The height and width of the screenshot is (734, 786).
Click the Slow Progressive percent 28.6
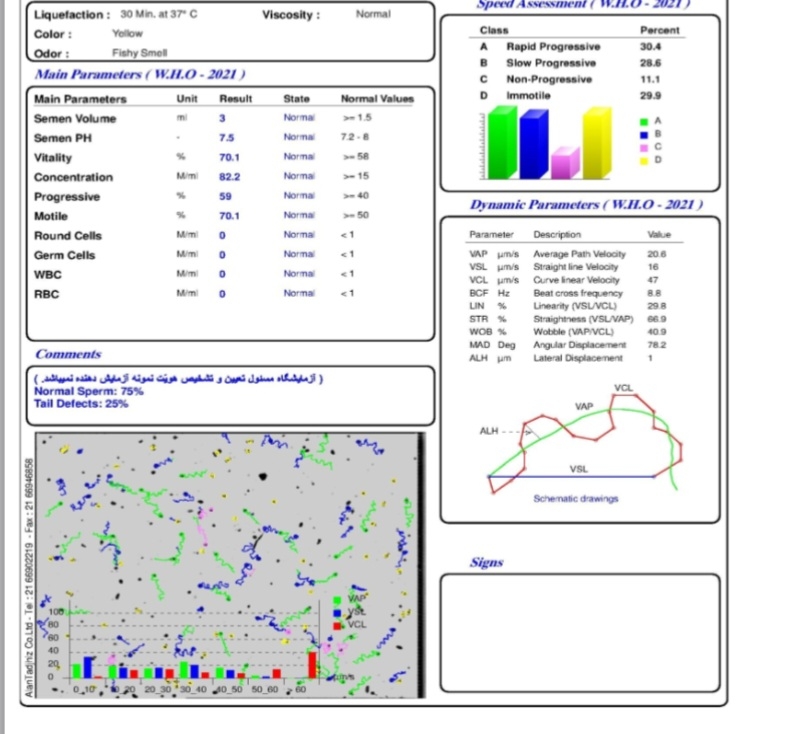pos(650,63)
